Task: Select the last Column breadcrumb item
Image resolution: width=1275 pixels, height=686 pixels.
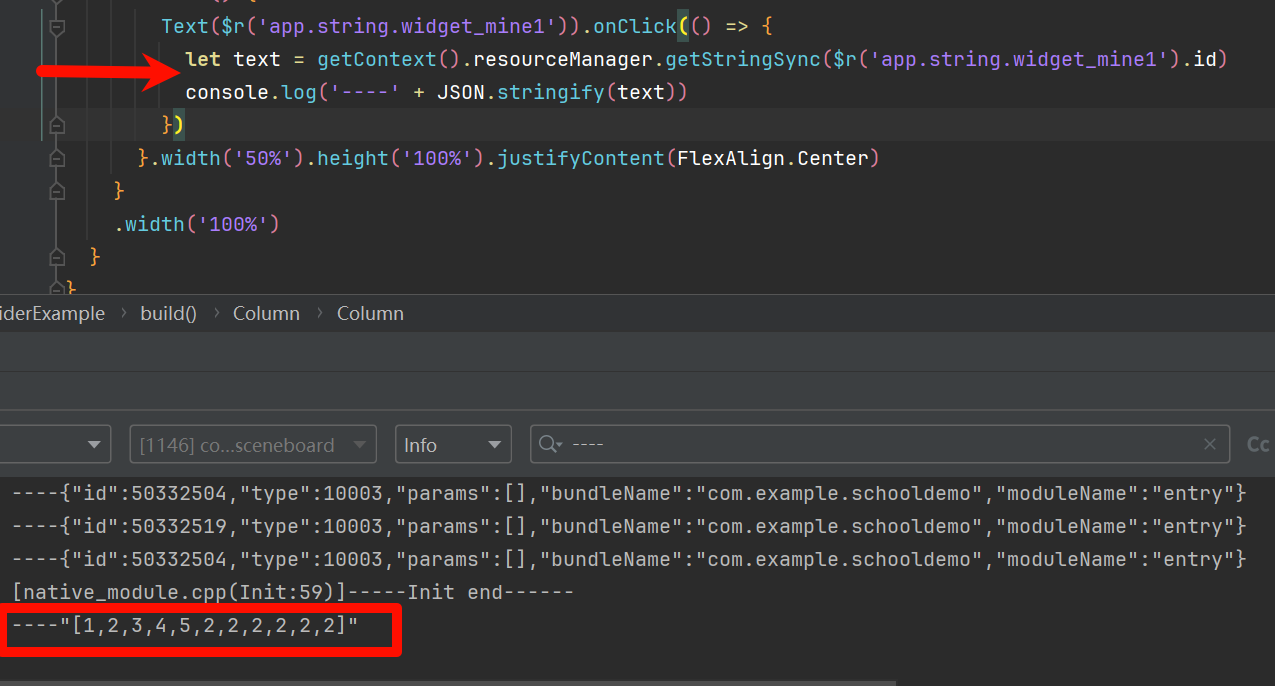Action: pyautogui.click(x=370, y=313)
